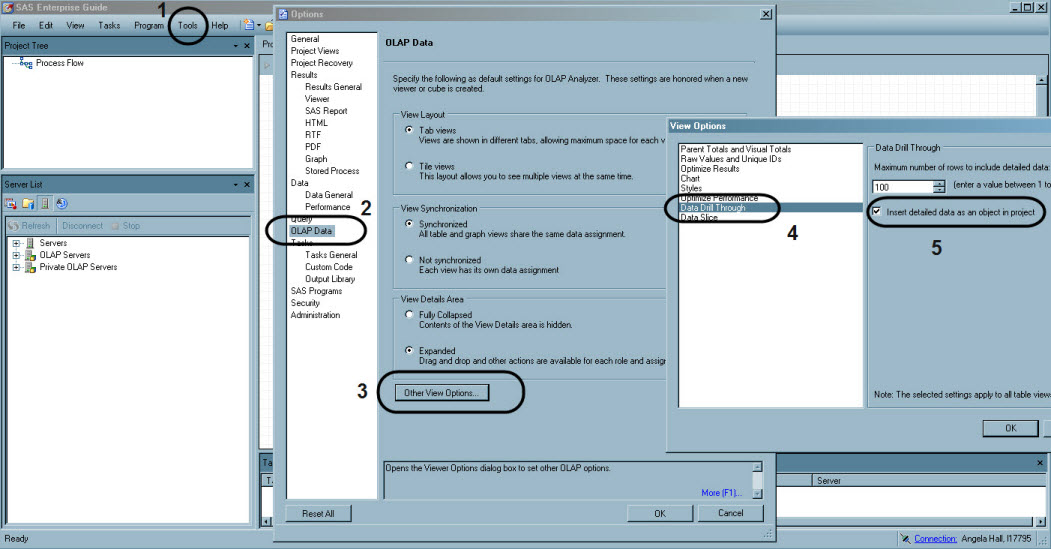Select Project Views in options list
The image size is (1051, 549).
click(x=315, y=51)
